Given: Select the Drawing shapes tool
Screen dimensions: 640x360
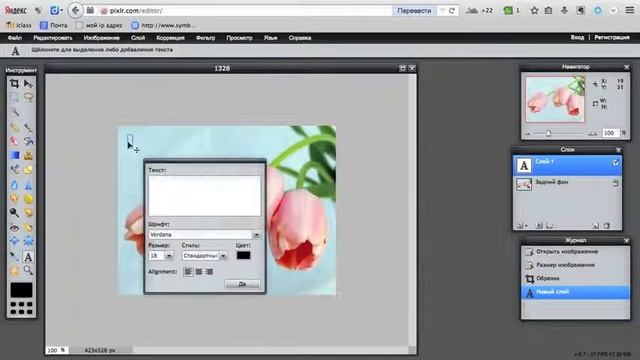Looking at the screenshot, I should pos(28,169).
